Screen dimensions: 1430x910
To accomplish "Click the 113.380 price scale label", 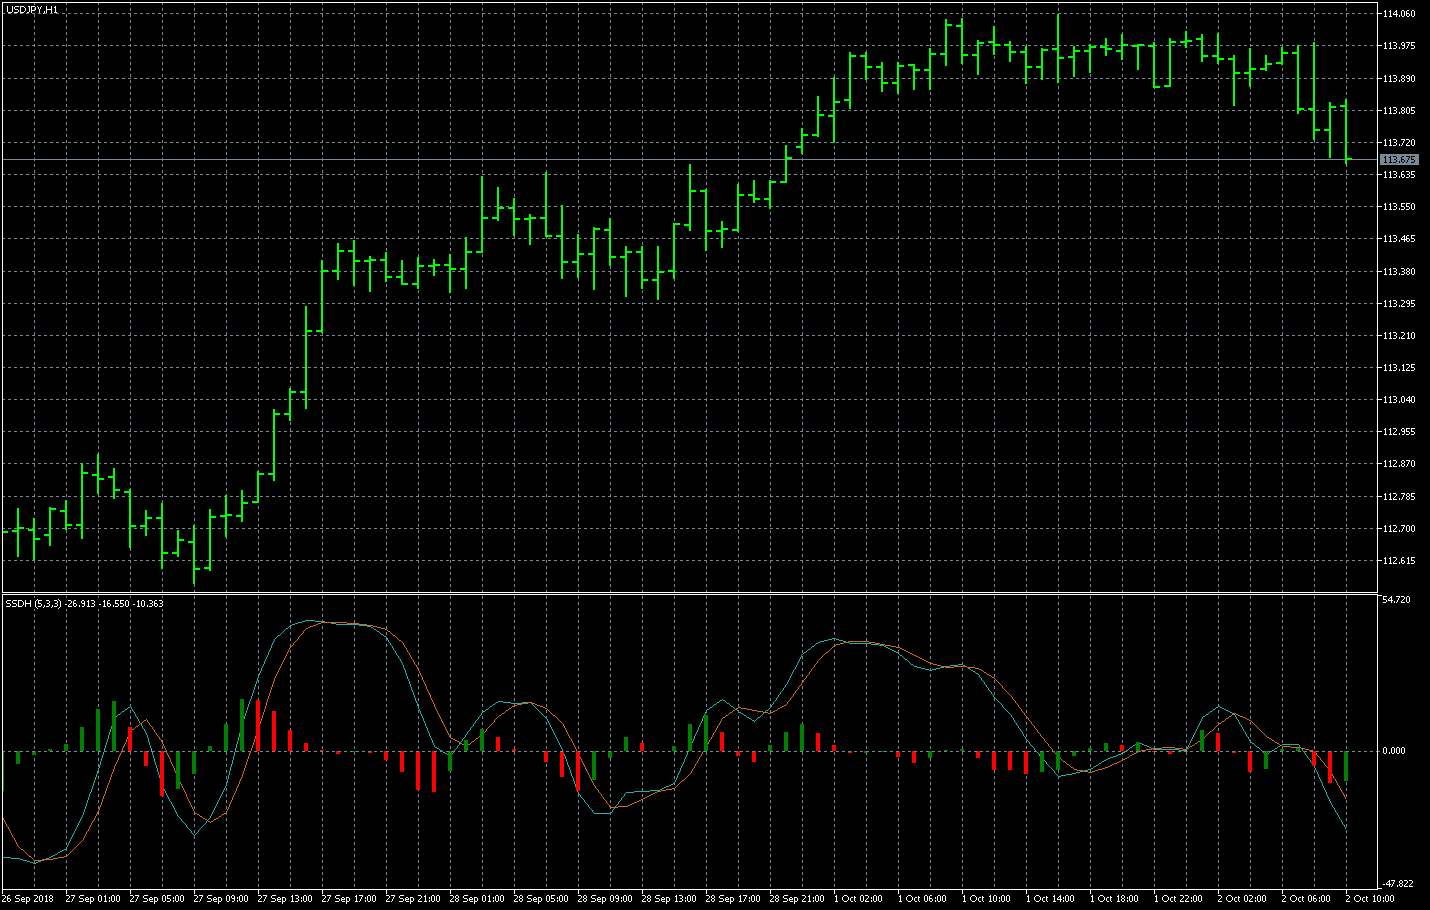I will coord(1398,271).
